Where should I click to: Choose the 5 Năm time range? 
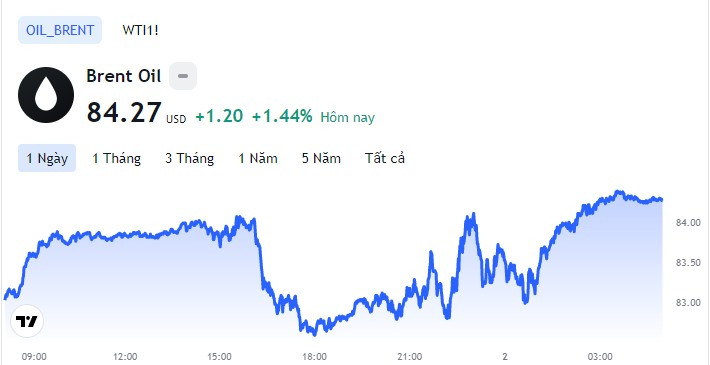[321, 158]
